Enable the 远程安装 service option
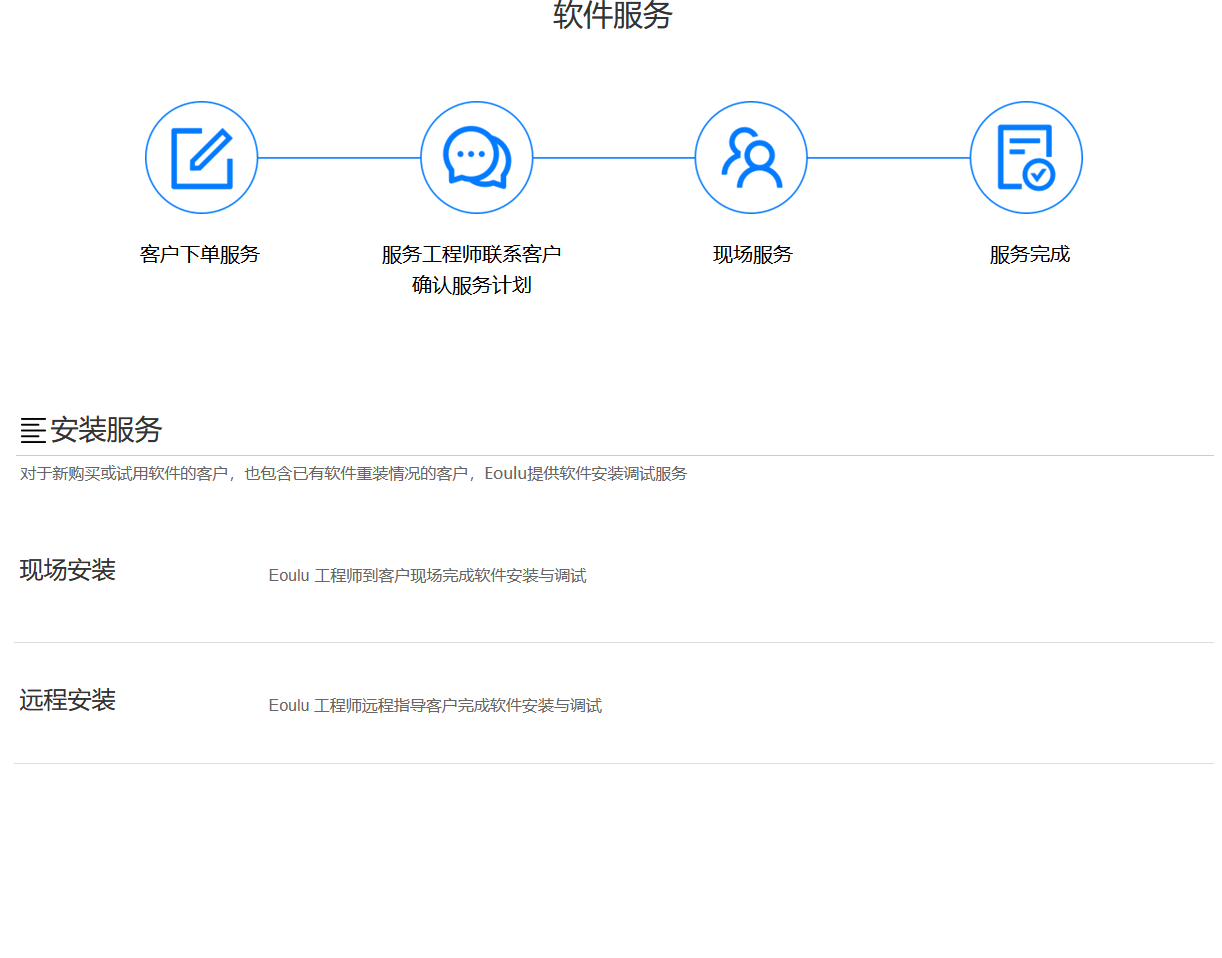 [67, 700]
